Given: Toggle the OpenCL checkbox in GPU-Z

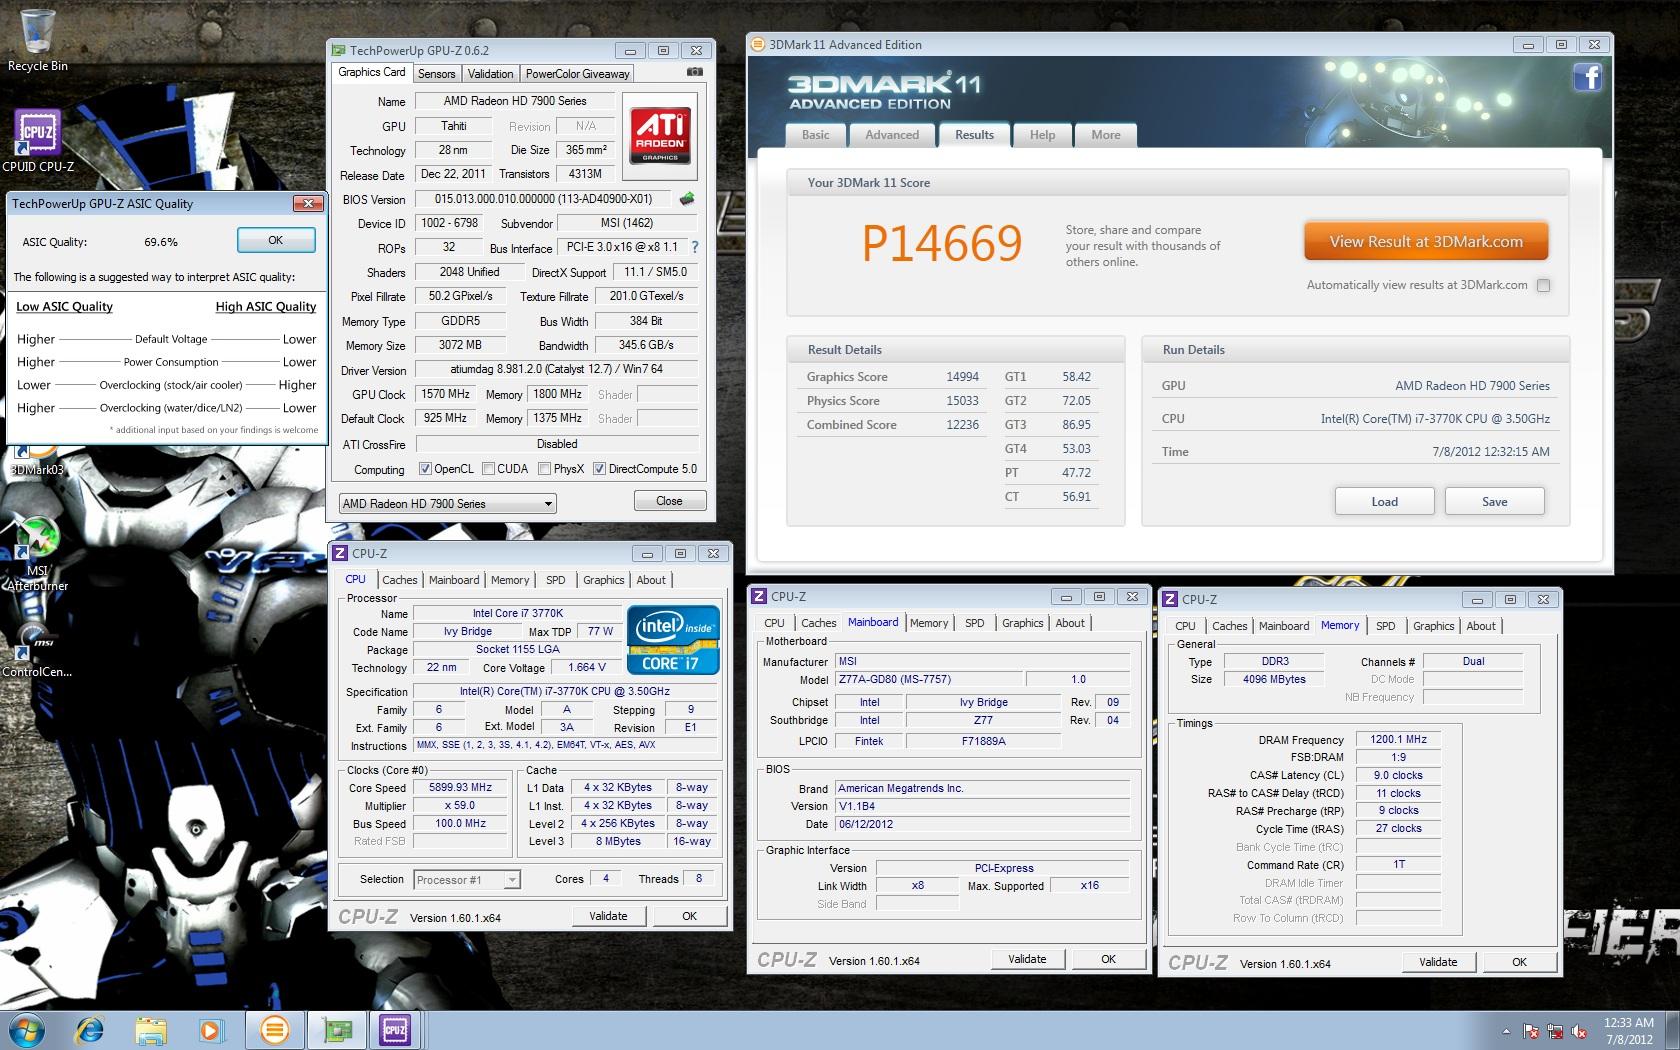Looking at the screenshot, I should [x=425, y=469].
